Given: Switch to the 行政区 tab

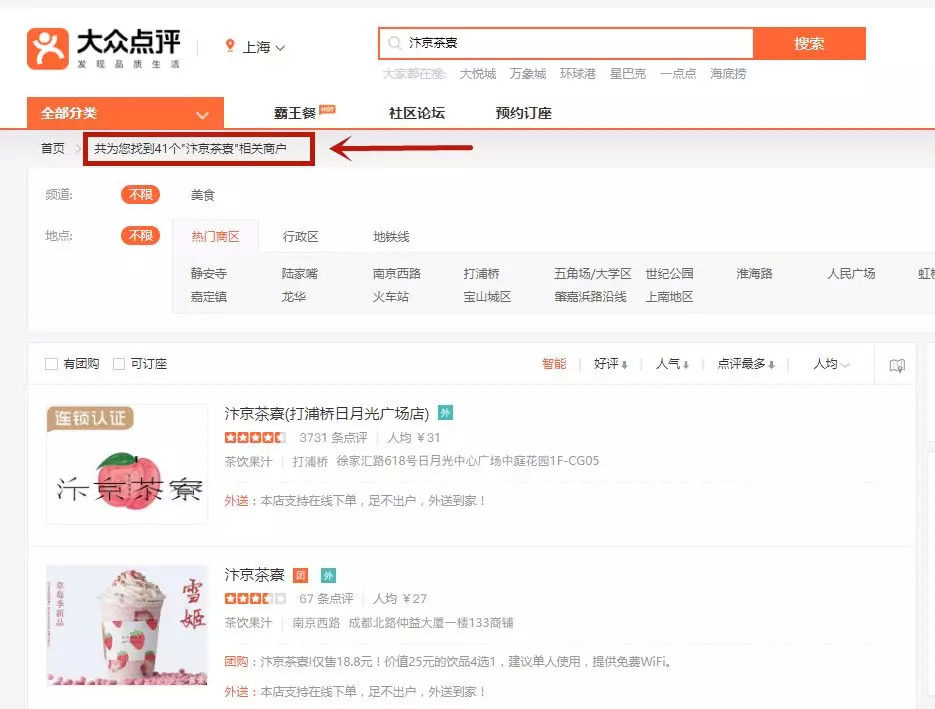Looking at the screenshot, I should pos(300,237).
